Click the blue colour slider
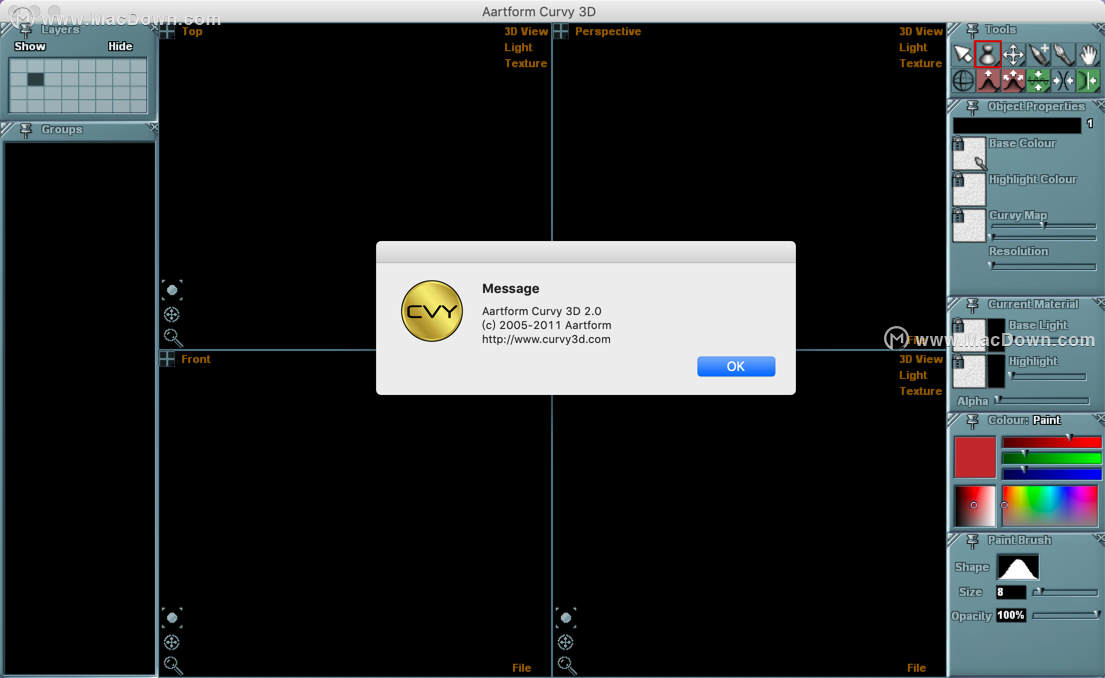 coord(1051,474)
